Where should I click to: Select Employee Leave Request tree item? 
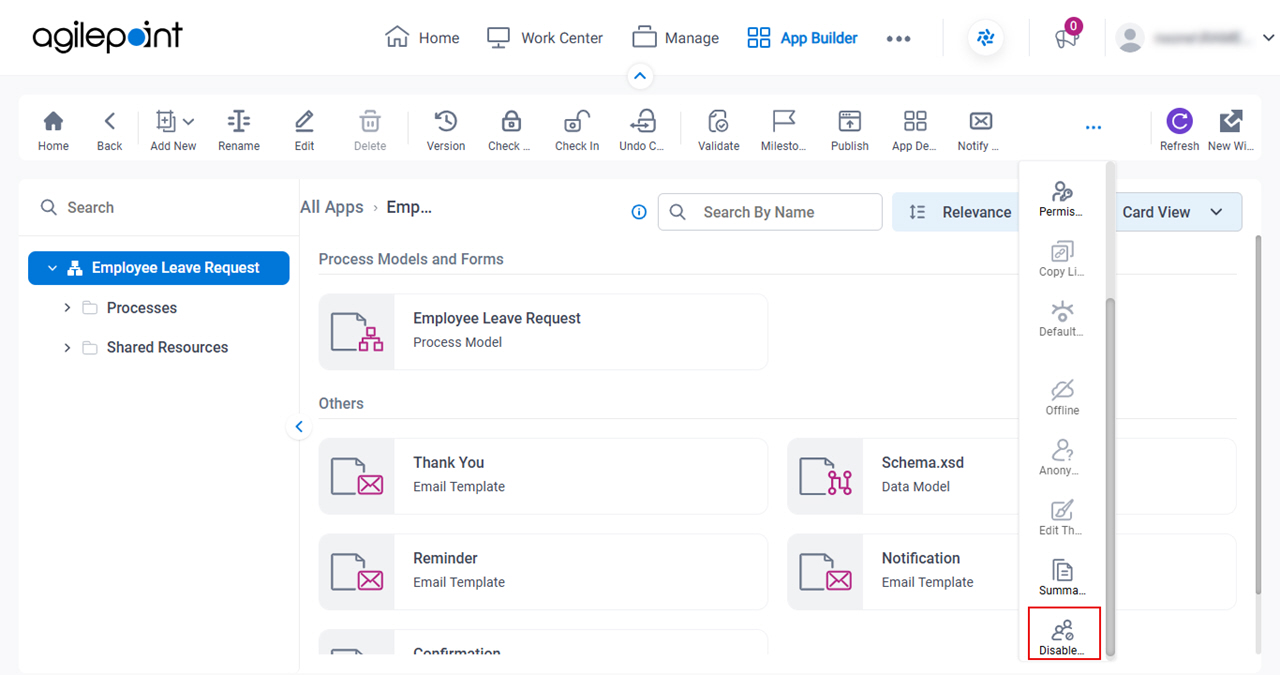tap(158, 268)
